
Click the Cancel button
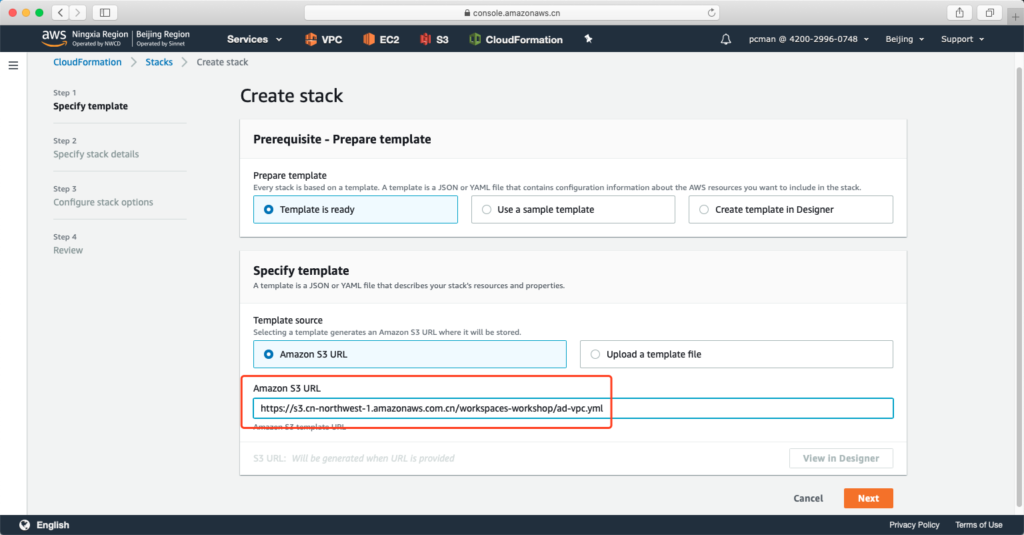(x=808, y=498)
